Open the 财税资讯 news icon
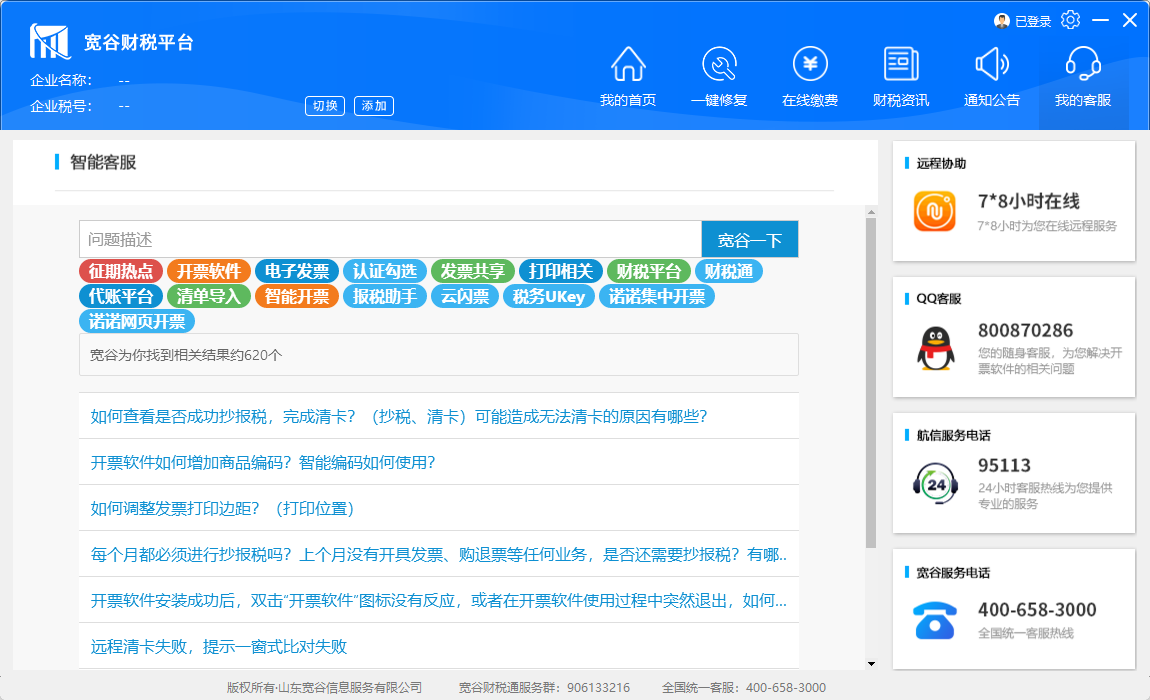Viewport: 1150px width, 700px height. click(901, 65)
